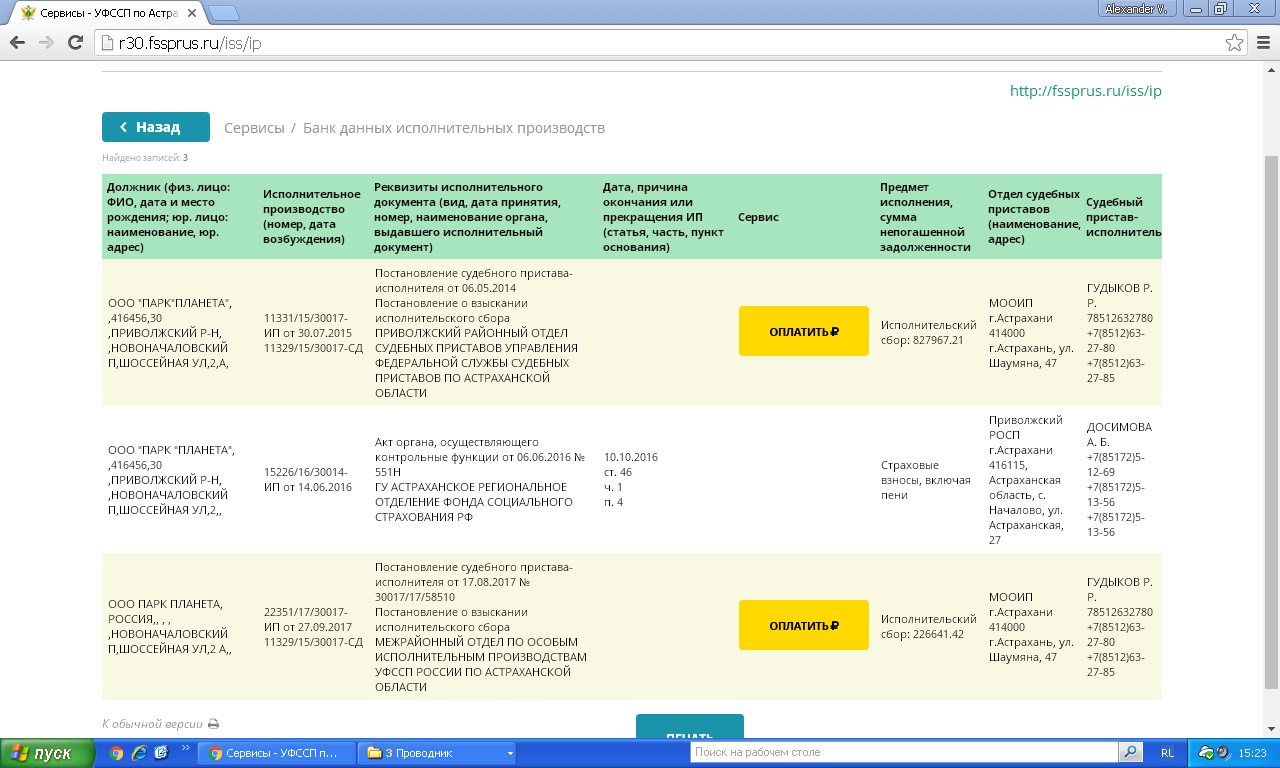Viewport: 1280px width, 768px height.
Task: Bookmark this page with the star icon
Action: point(1234,43)
